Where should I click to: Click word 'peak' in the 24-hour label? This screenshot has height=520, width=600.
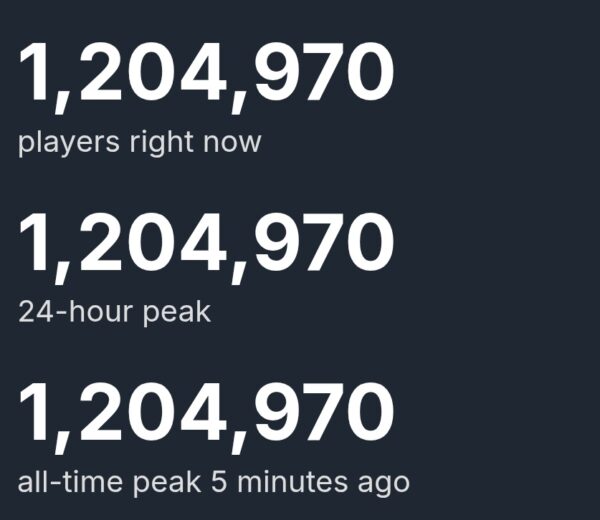[x=176, y=313]
